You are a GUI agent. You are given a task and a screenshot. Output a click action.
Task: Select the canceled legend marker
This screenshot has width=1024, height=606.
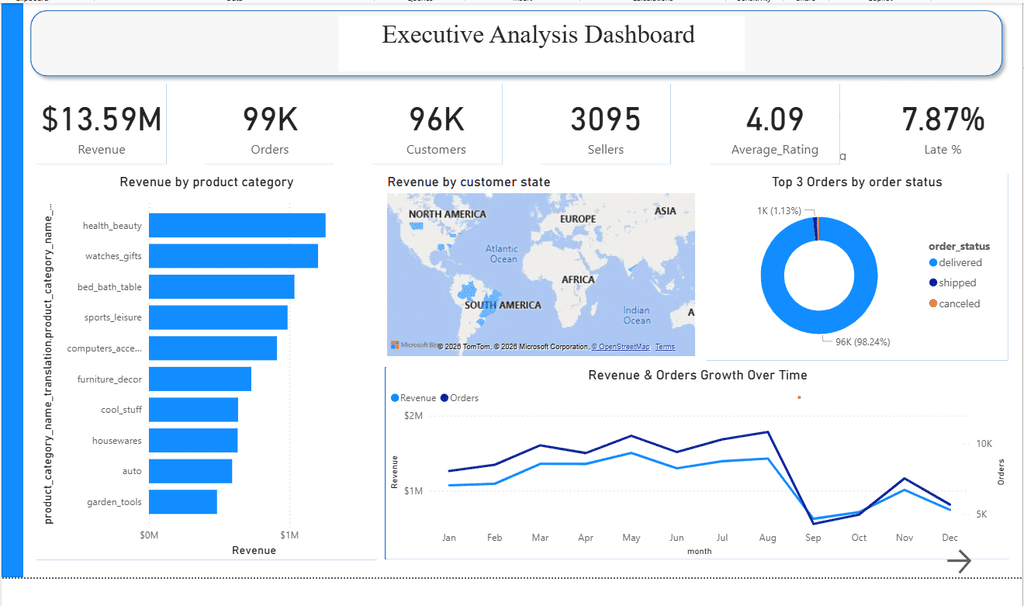coord(933,303)
